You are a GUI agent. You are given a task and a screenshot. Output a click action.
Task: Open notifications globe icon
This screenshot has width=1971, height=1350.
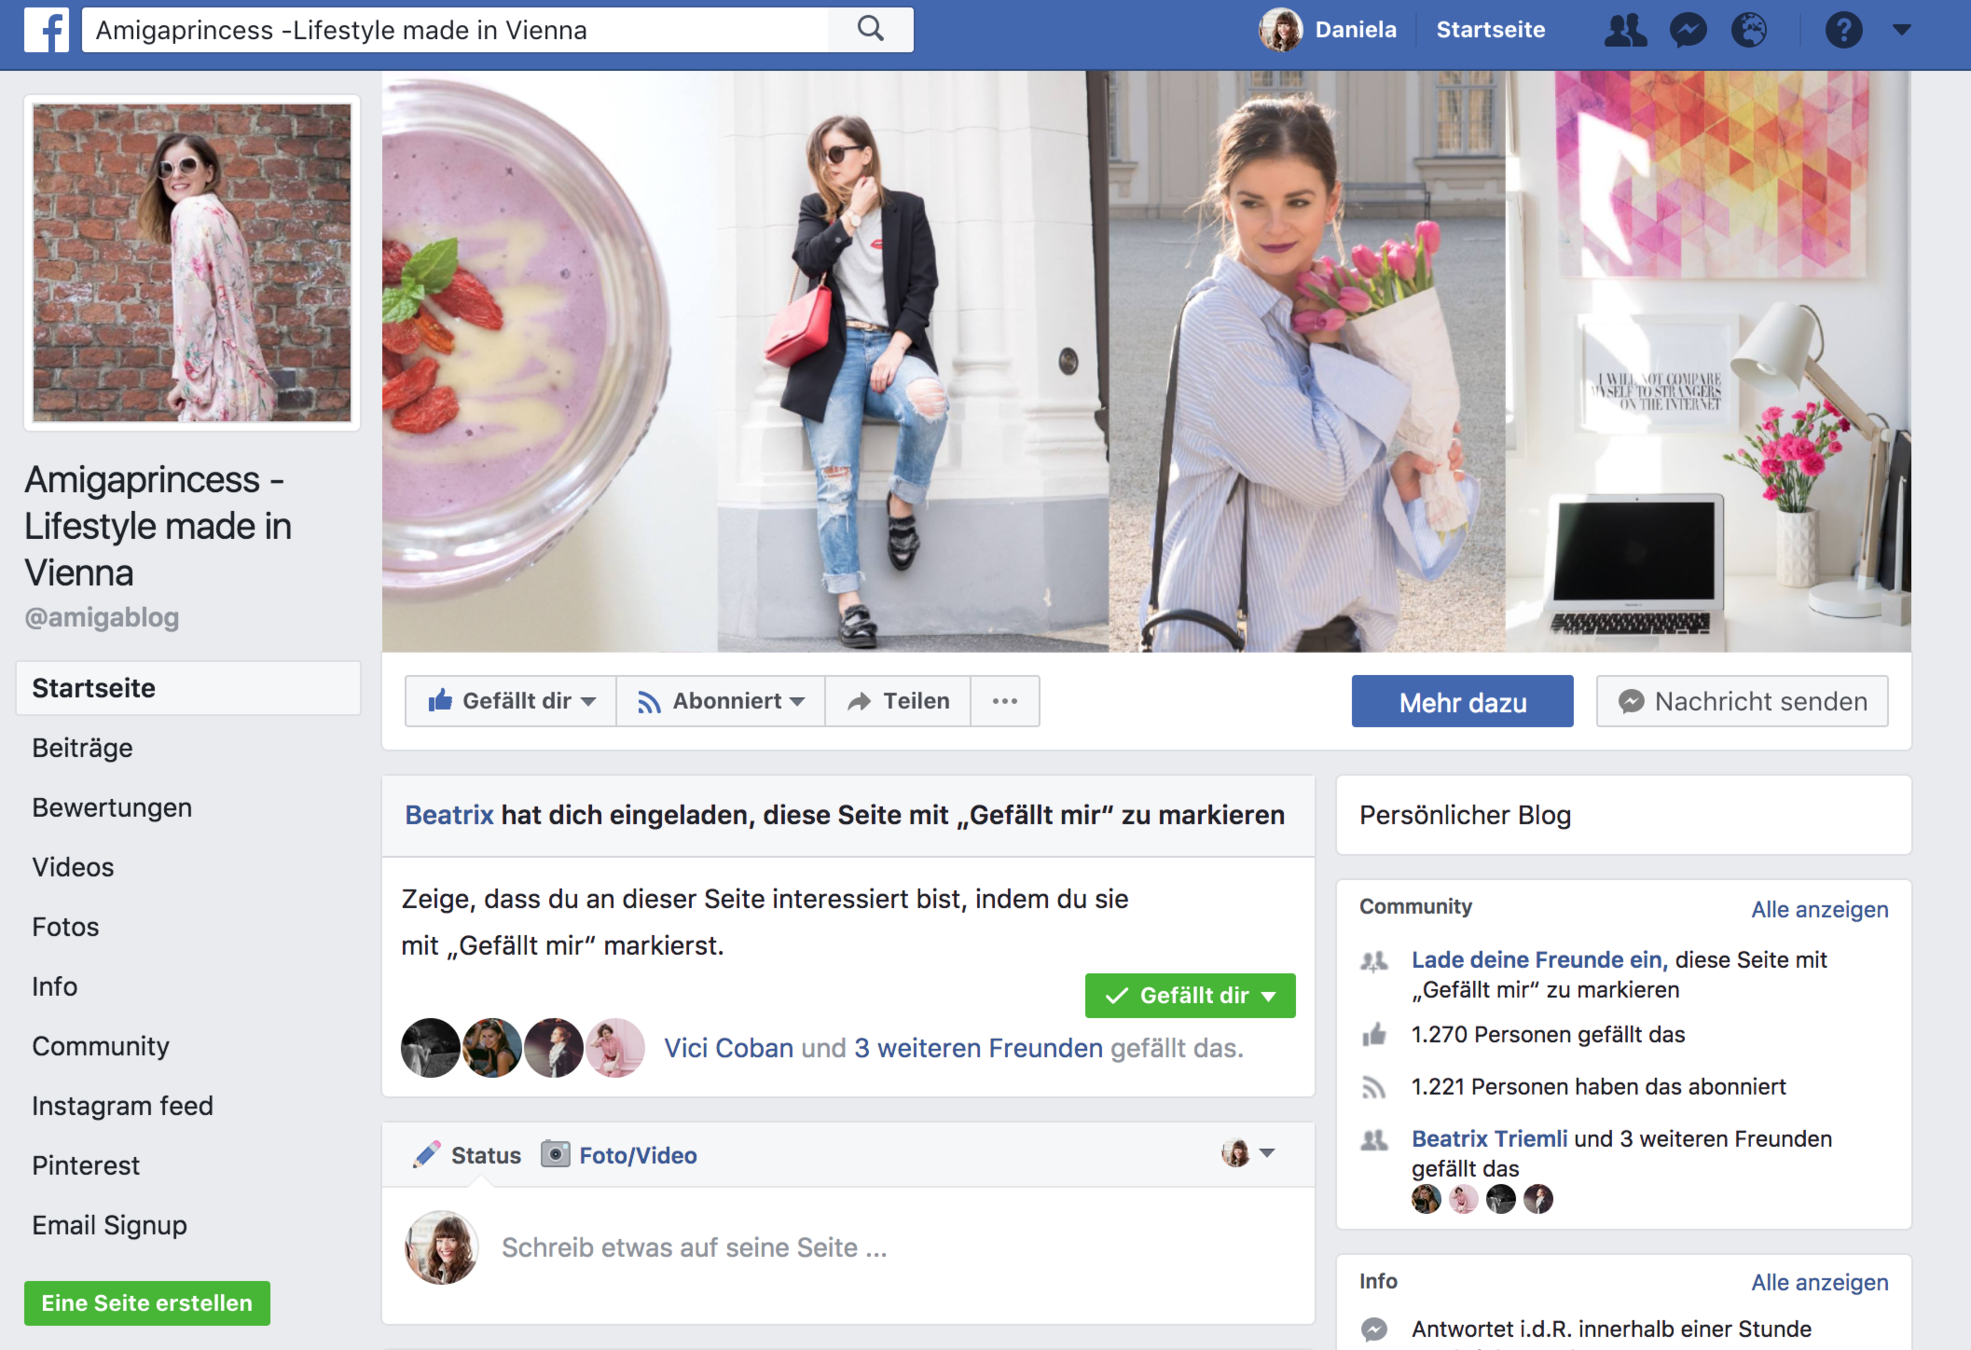point(1749,30)
